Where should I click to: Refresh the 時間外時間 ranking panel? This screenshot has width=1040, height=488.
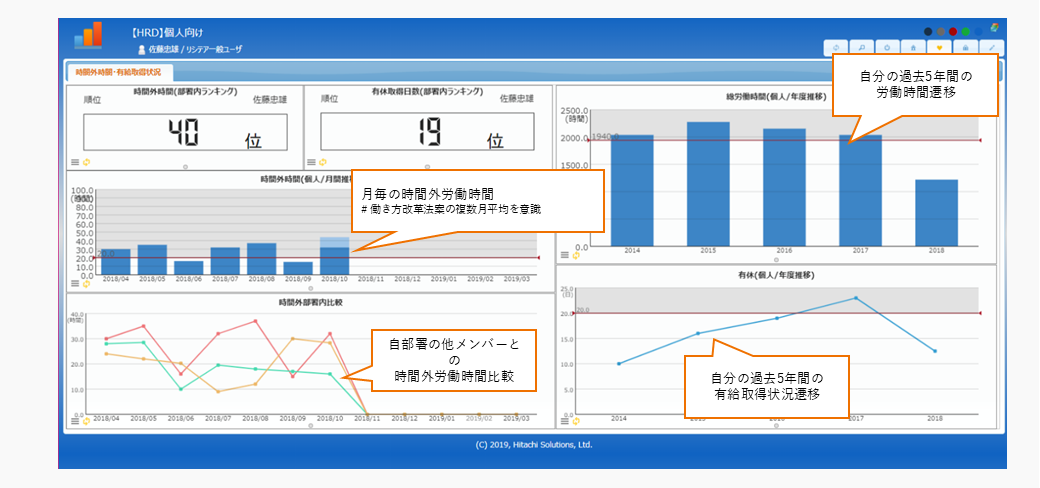86,162
